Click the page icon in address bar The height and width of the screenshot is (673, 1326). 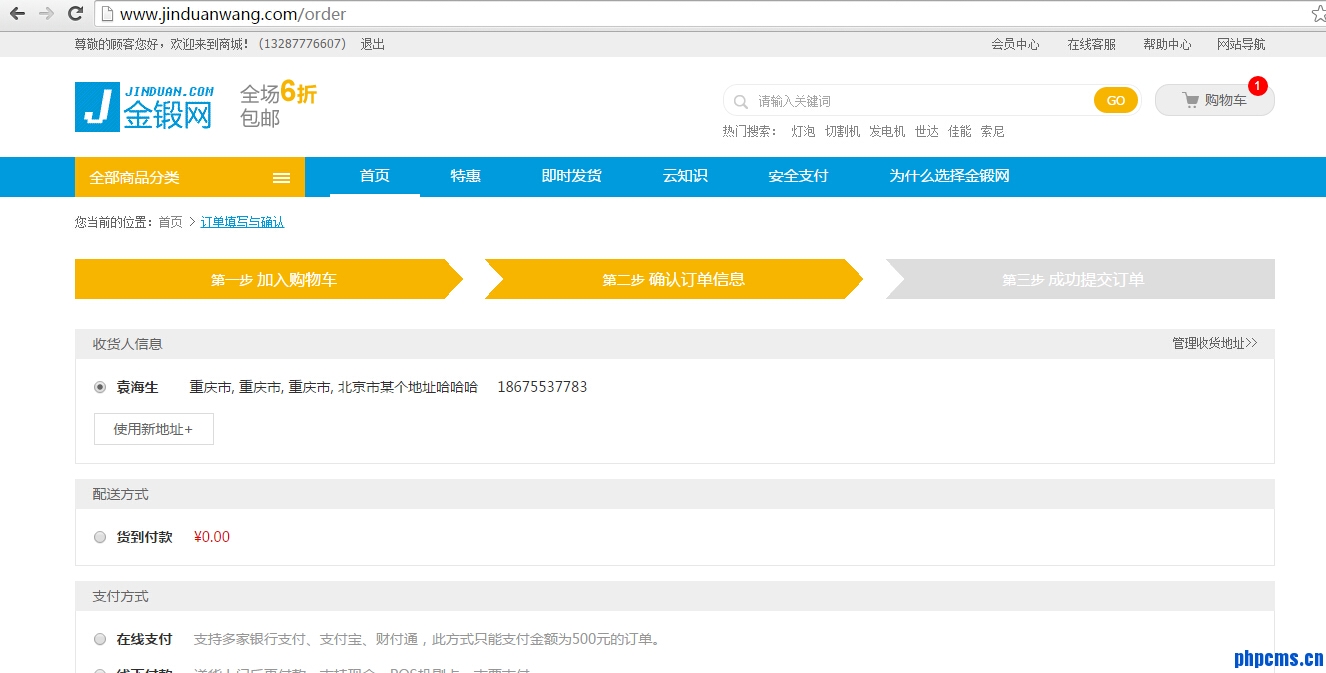107,14
